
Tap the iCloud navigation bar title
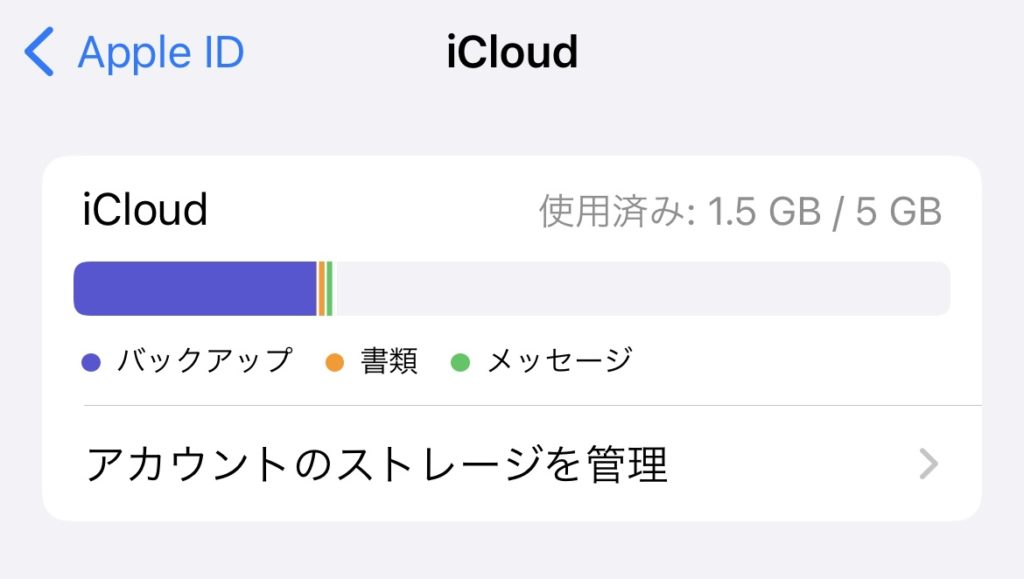tap(512, 52)
